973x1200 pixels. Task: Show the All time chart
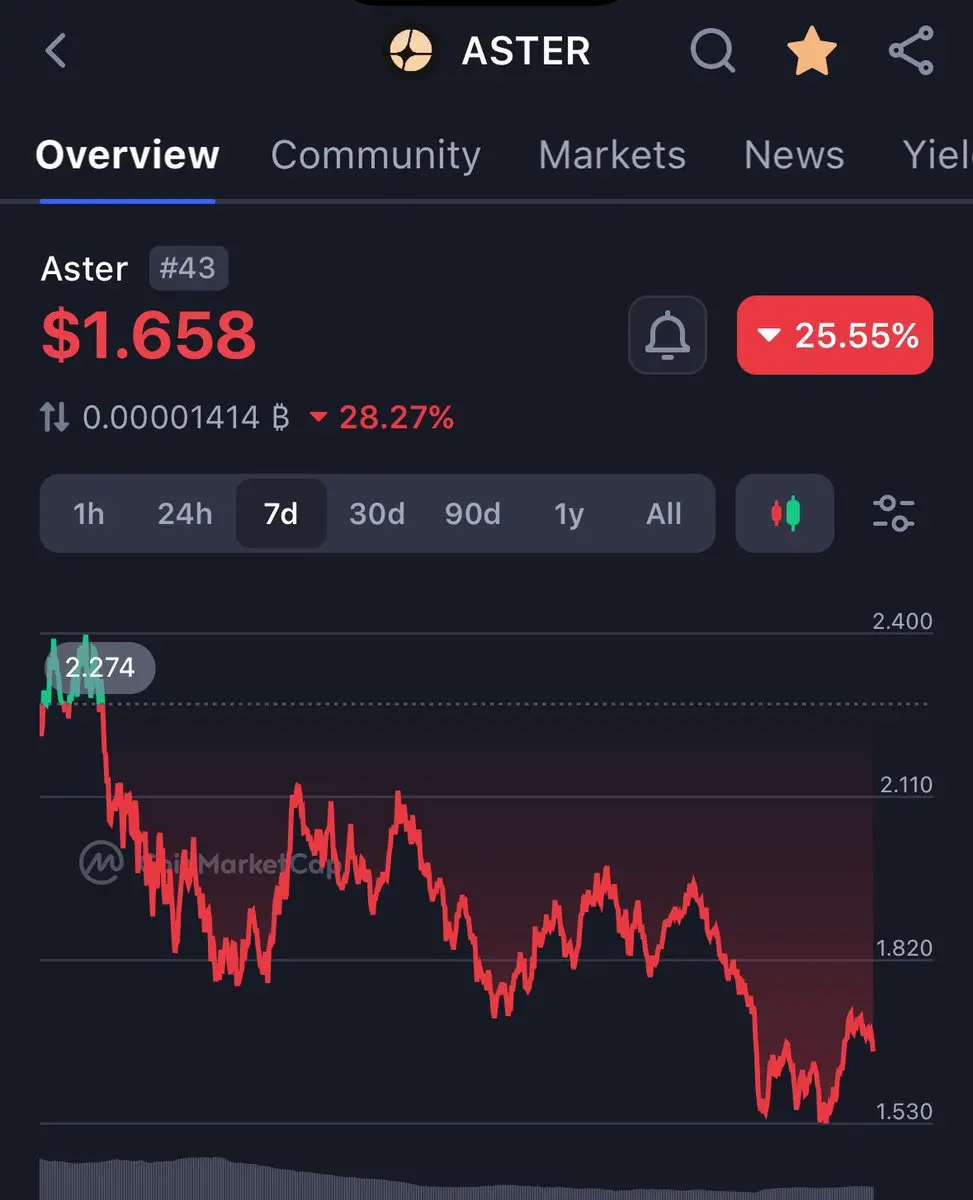tap(664, 514)
